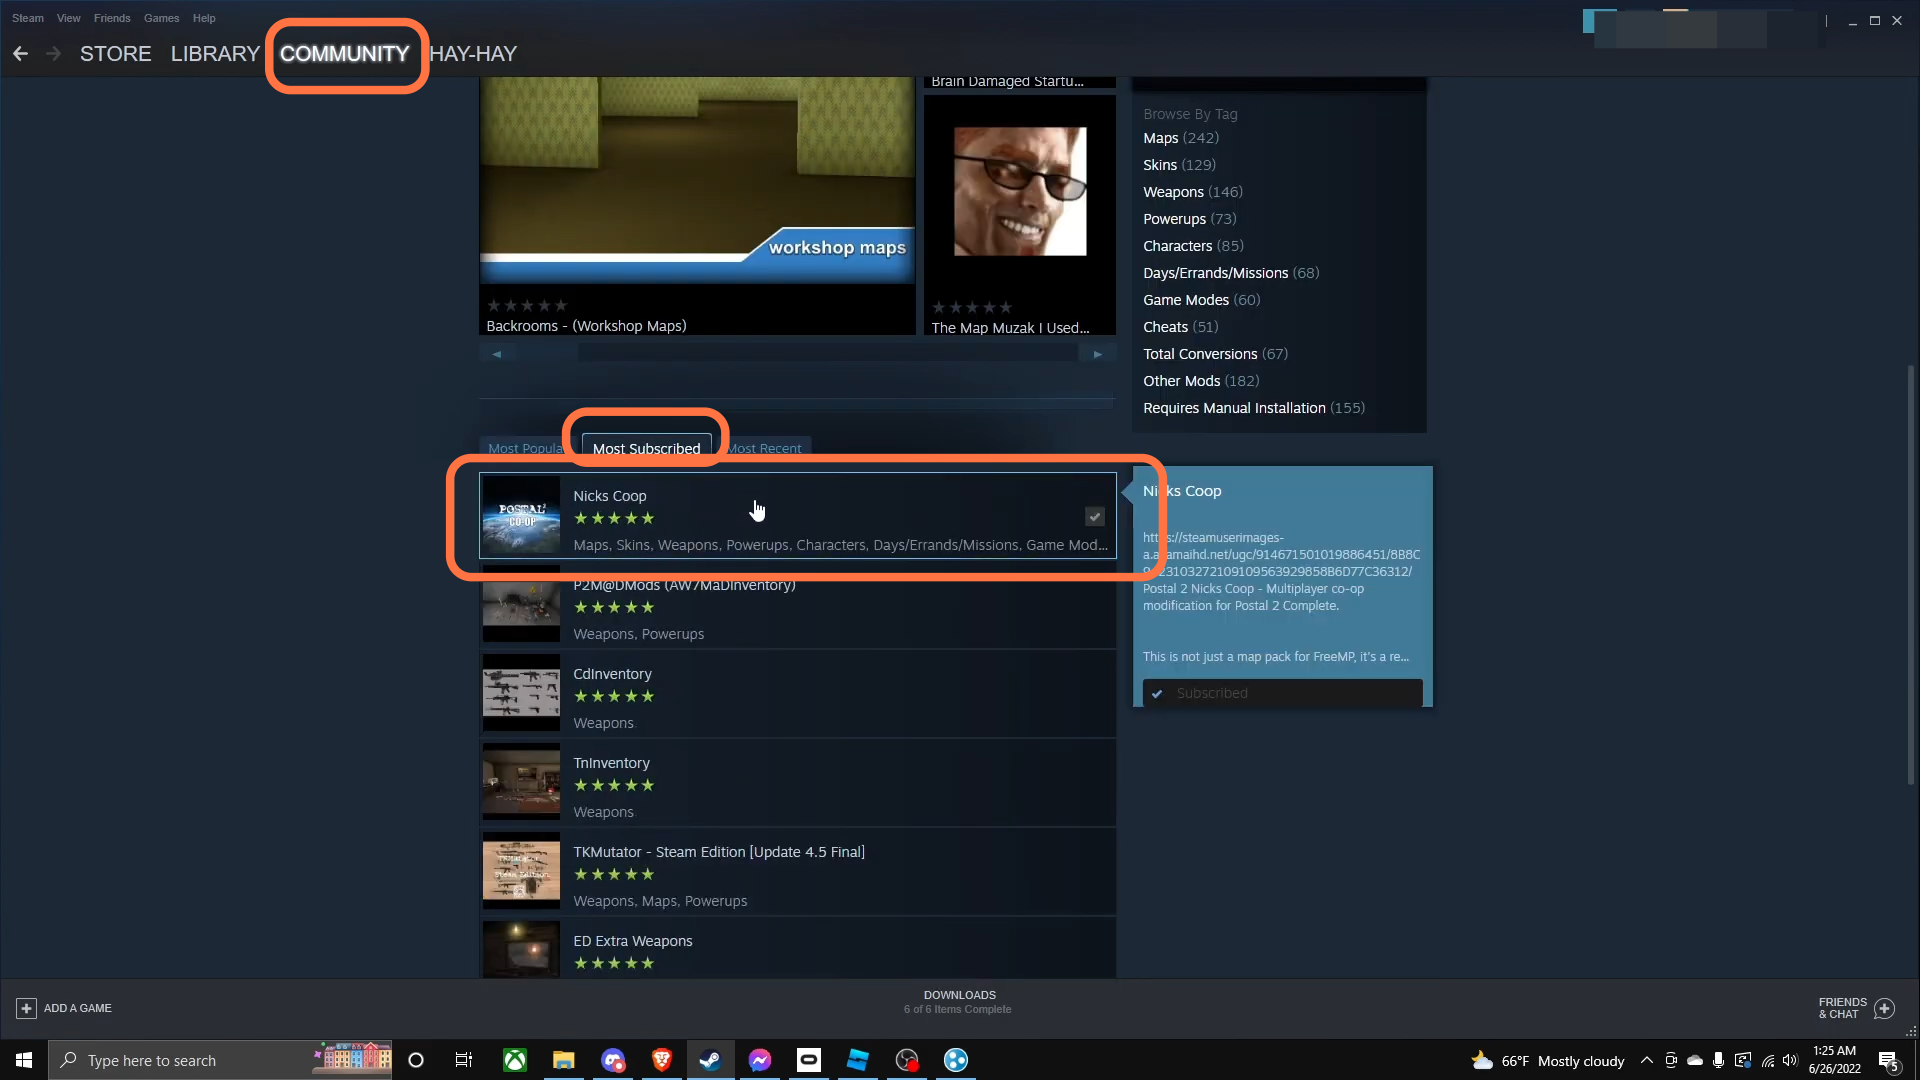This screenshot has height=1080, width=1920.
Task: Open File Explorer from the taskbar
Action: click(x=564, y=1060)
